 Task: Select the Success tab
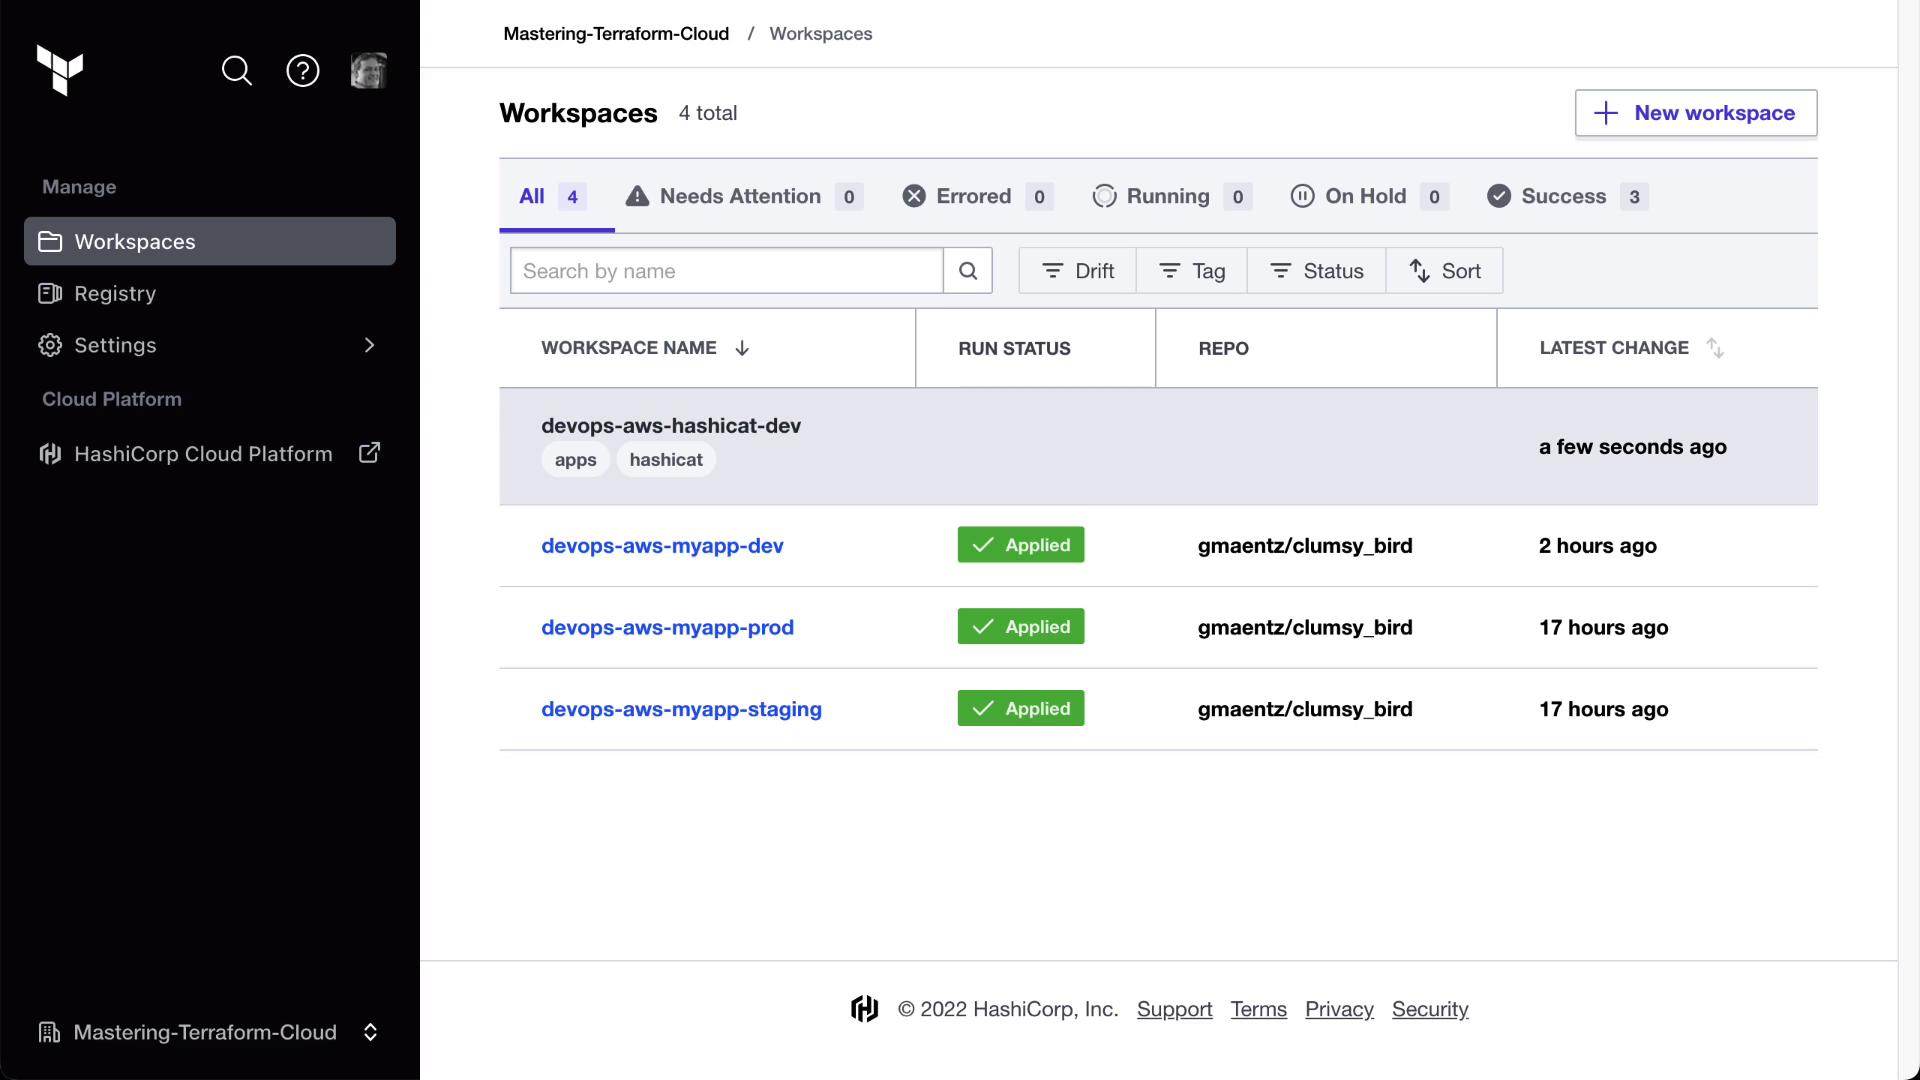point(1567,196)
